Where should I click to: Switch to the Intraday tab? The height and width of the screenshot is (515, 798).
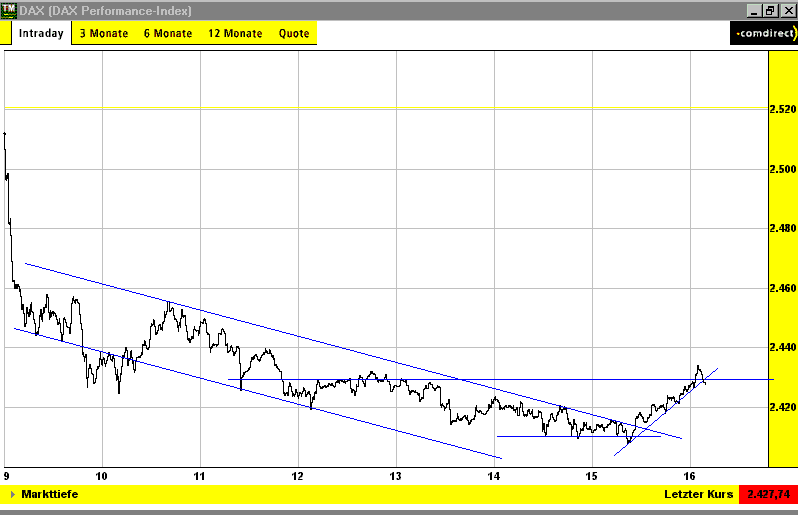(x=41, y=34)
